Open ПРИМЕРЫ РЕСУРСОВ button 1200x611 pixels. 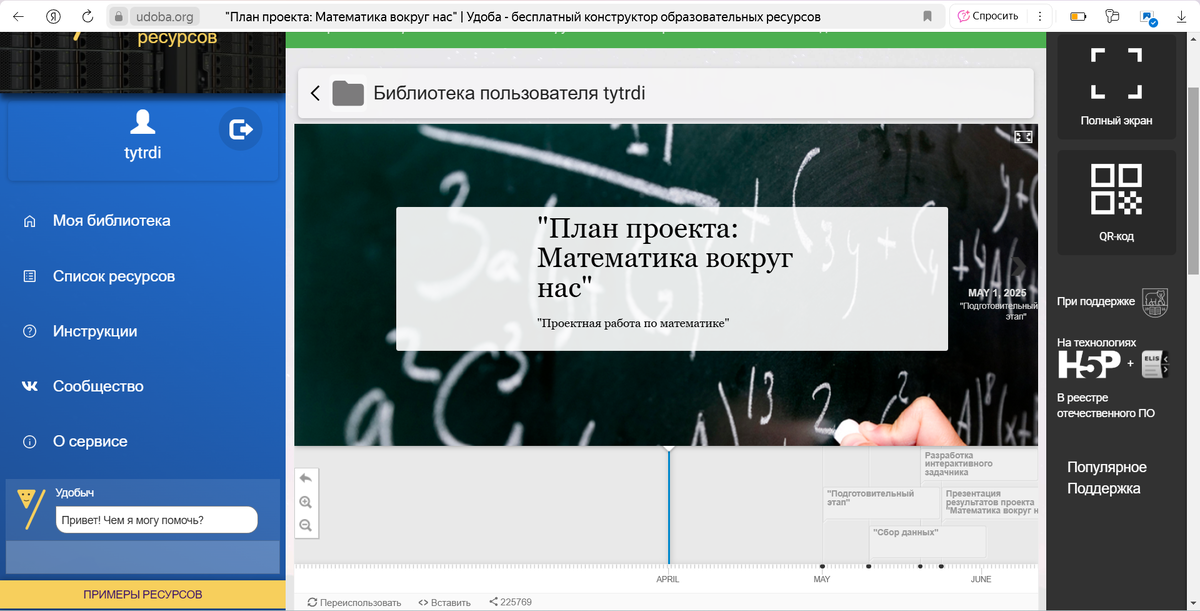142,594
